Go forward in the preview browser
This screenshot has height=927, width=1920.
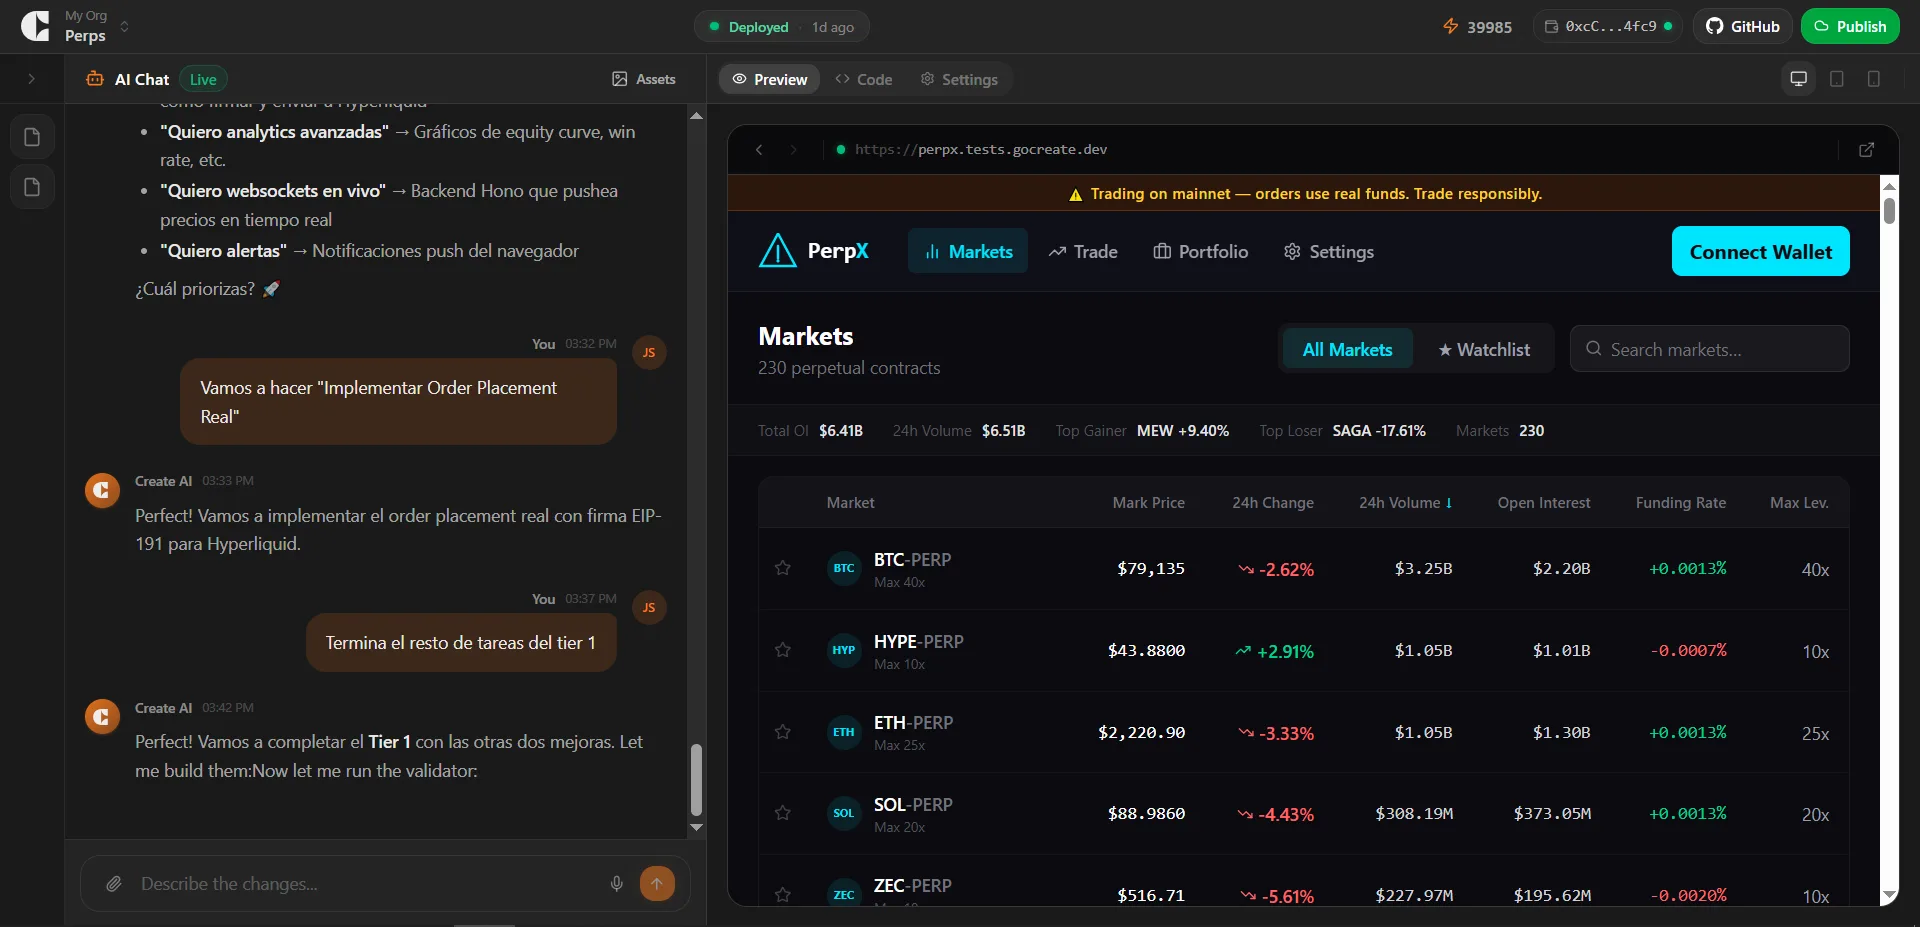click(x=793, y=150)
